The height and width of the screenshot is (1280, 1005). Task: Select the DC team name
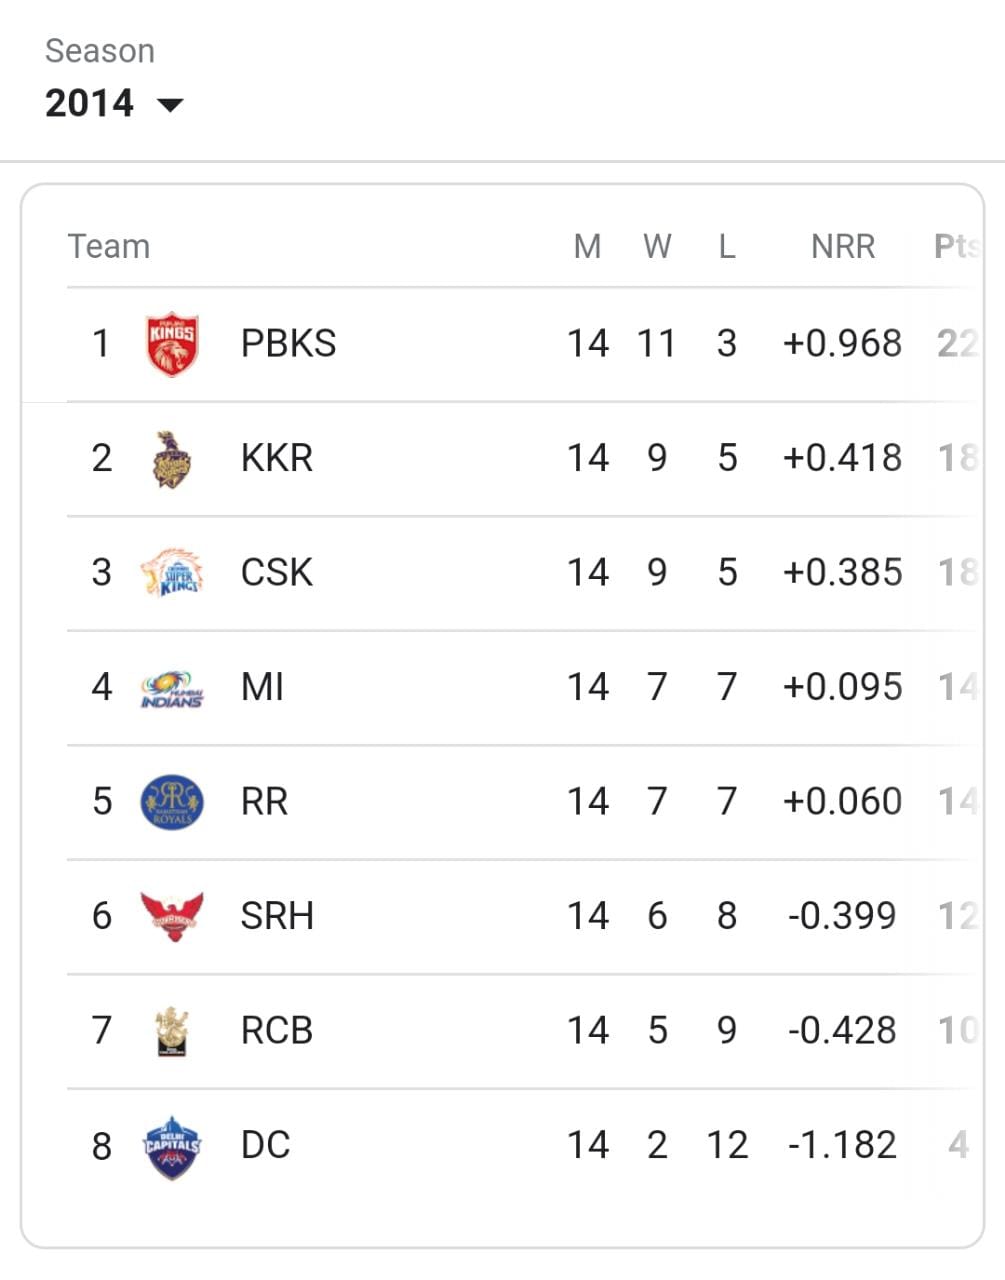(265, 1145)
